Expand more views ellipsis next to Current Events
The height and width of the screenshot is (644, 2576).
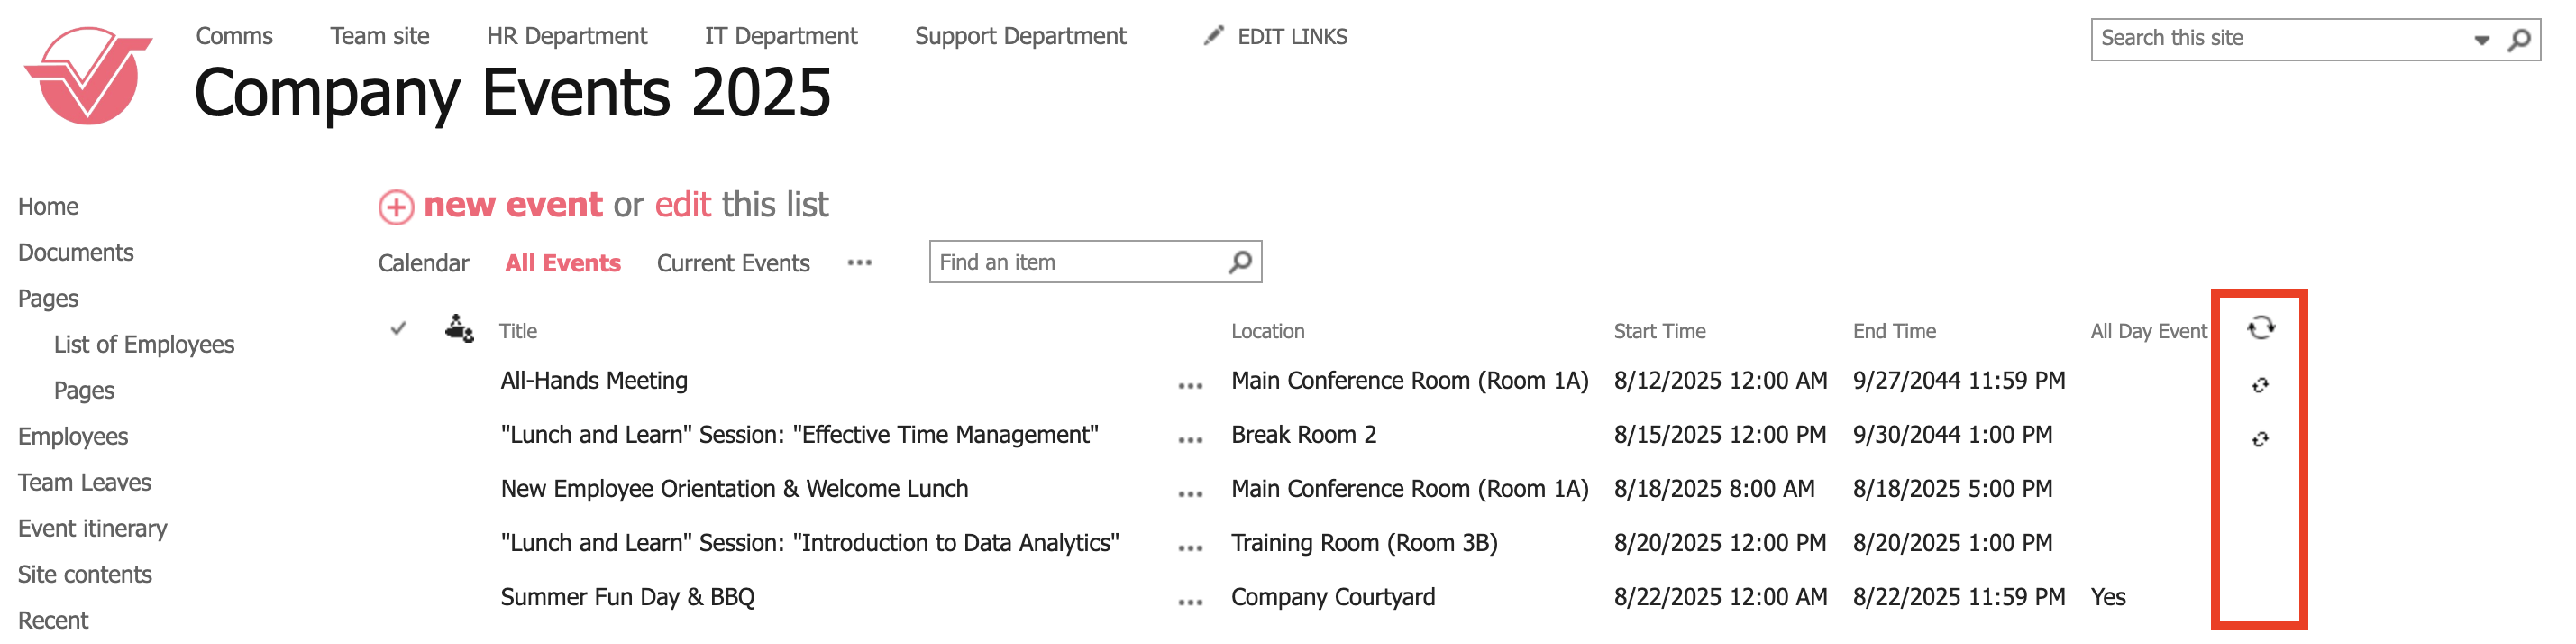tap(859, 263)
